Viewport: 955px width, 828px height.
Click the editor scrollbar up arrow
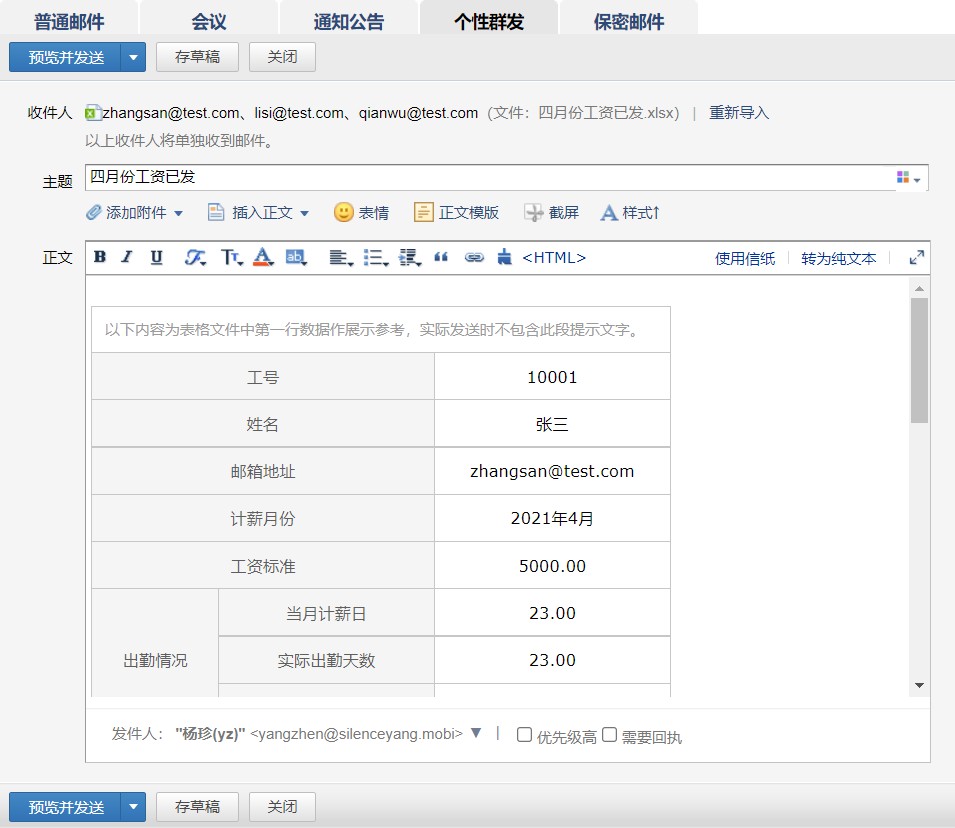click(919, 288)
